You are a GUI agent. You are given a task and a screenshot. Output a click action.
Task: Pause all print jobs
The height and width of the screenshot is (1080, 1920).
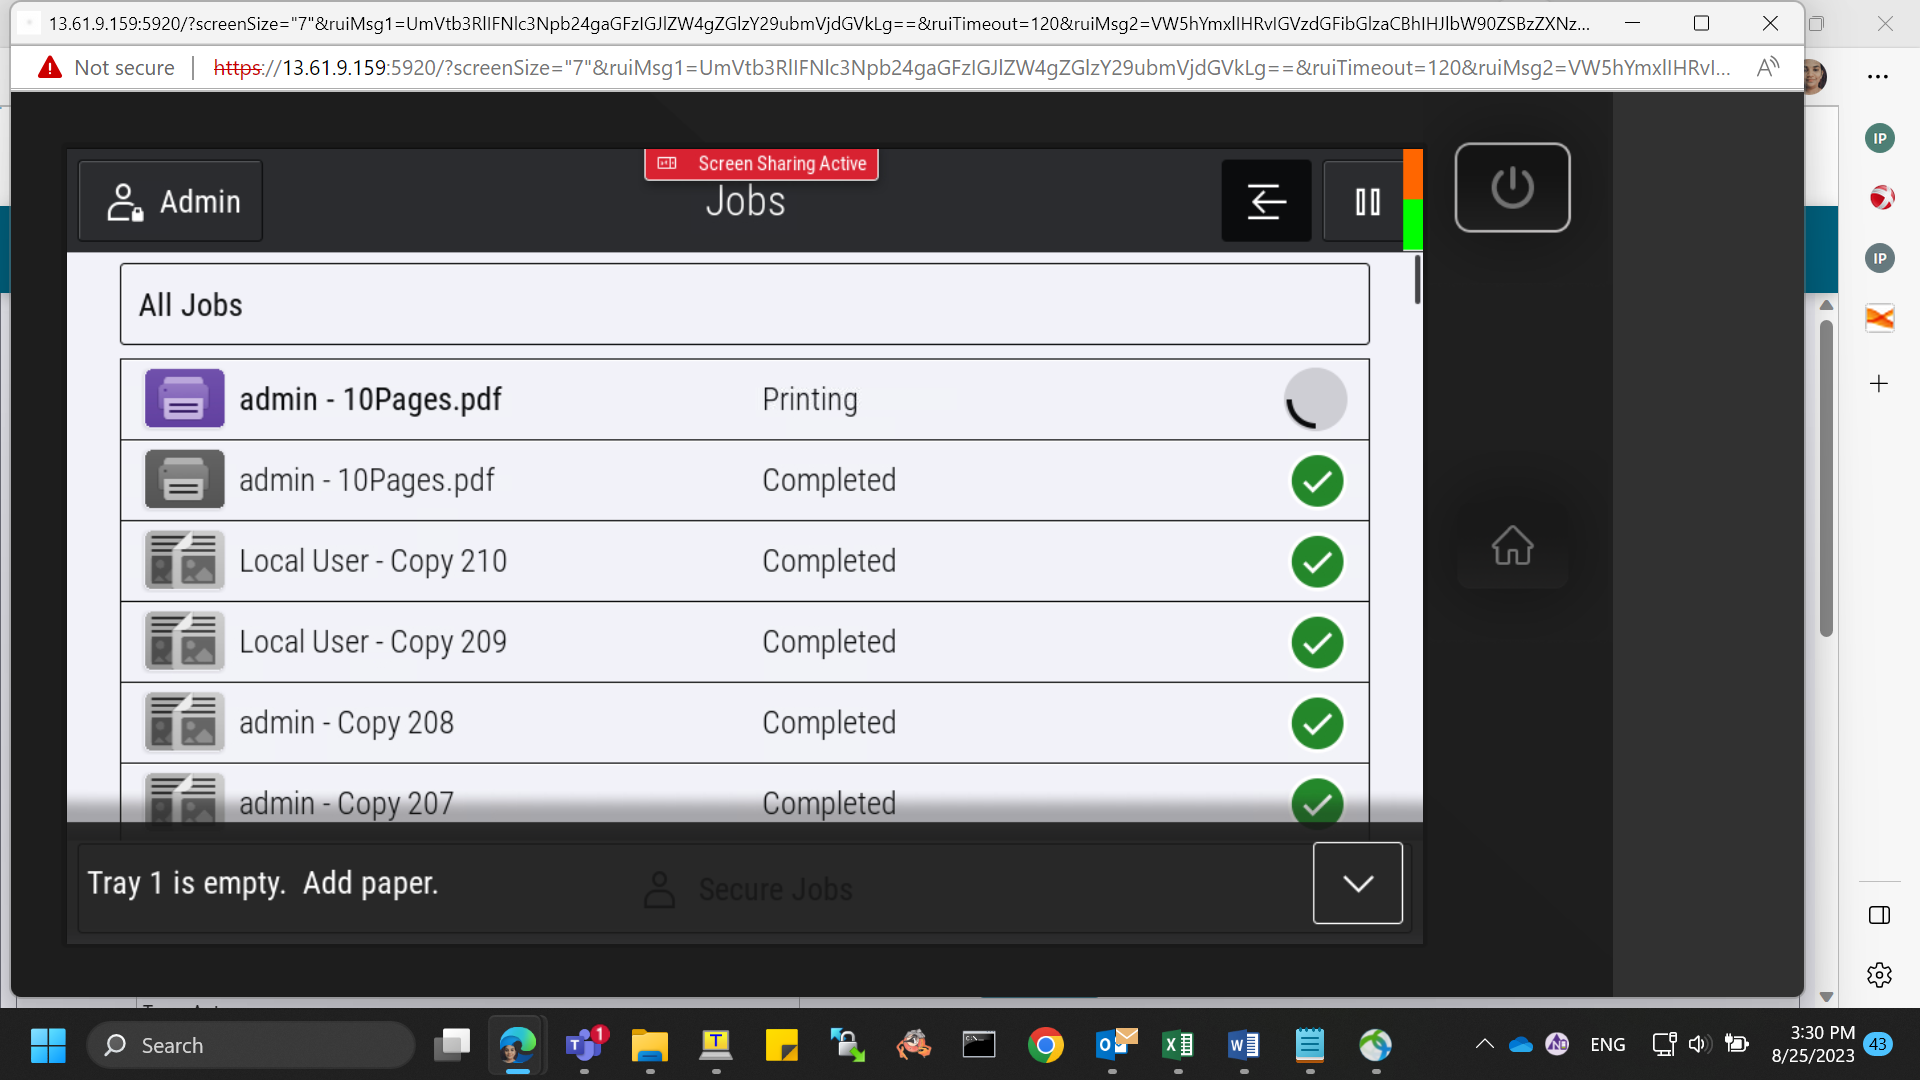click(1367, 201)
